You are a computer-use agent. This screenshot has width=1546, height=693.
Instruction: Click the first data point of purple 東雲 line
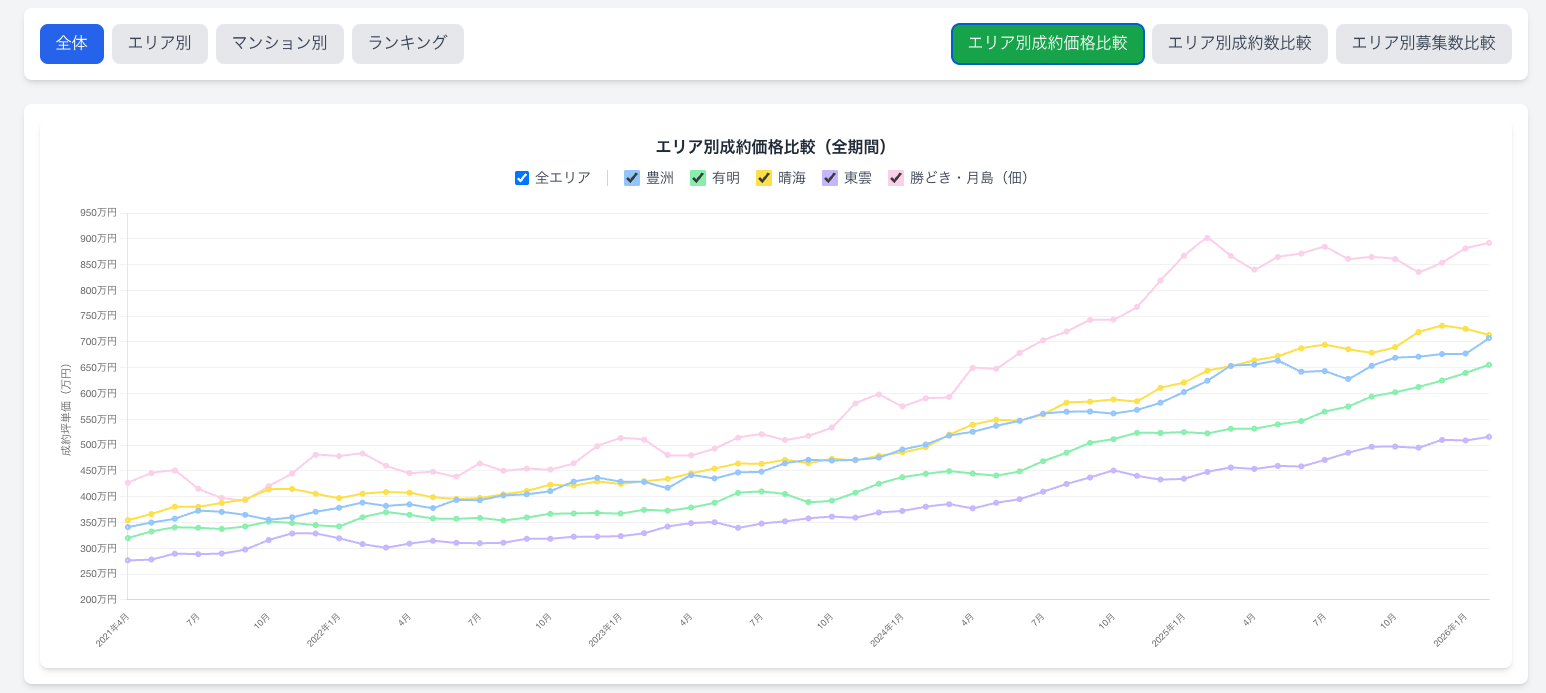128,560
